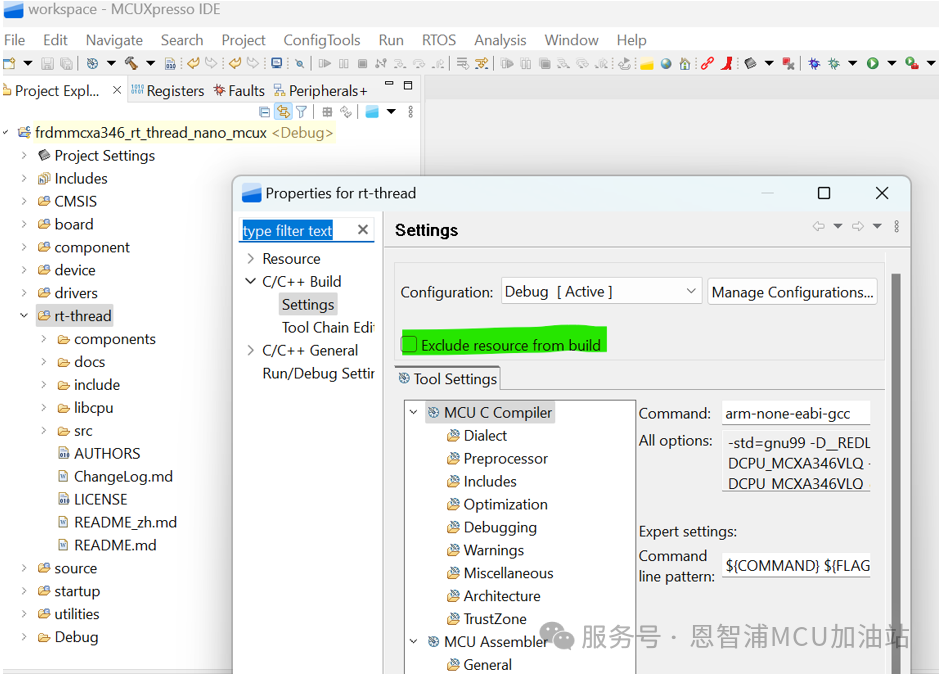This screenshot has width=940, height=675.
Task: Clear filter text with the X icon
Action: pos(363,230)
